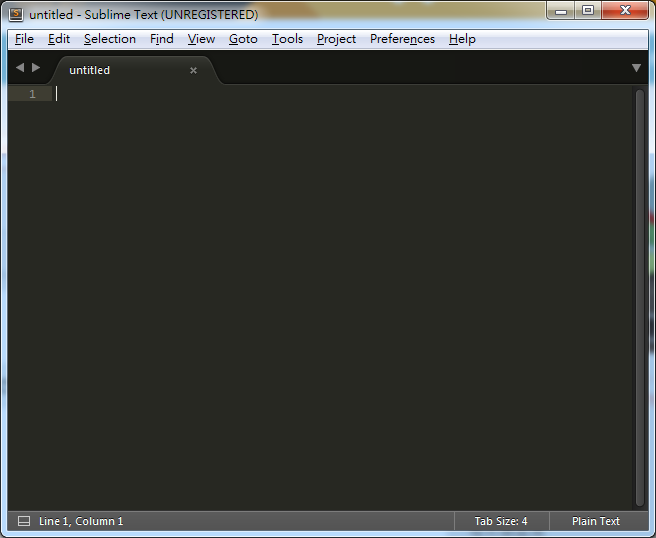
Task: Close the Sublime Text window
Action: pos(625,10)
